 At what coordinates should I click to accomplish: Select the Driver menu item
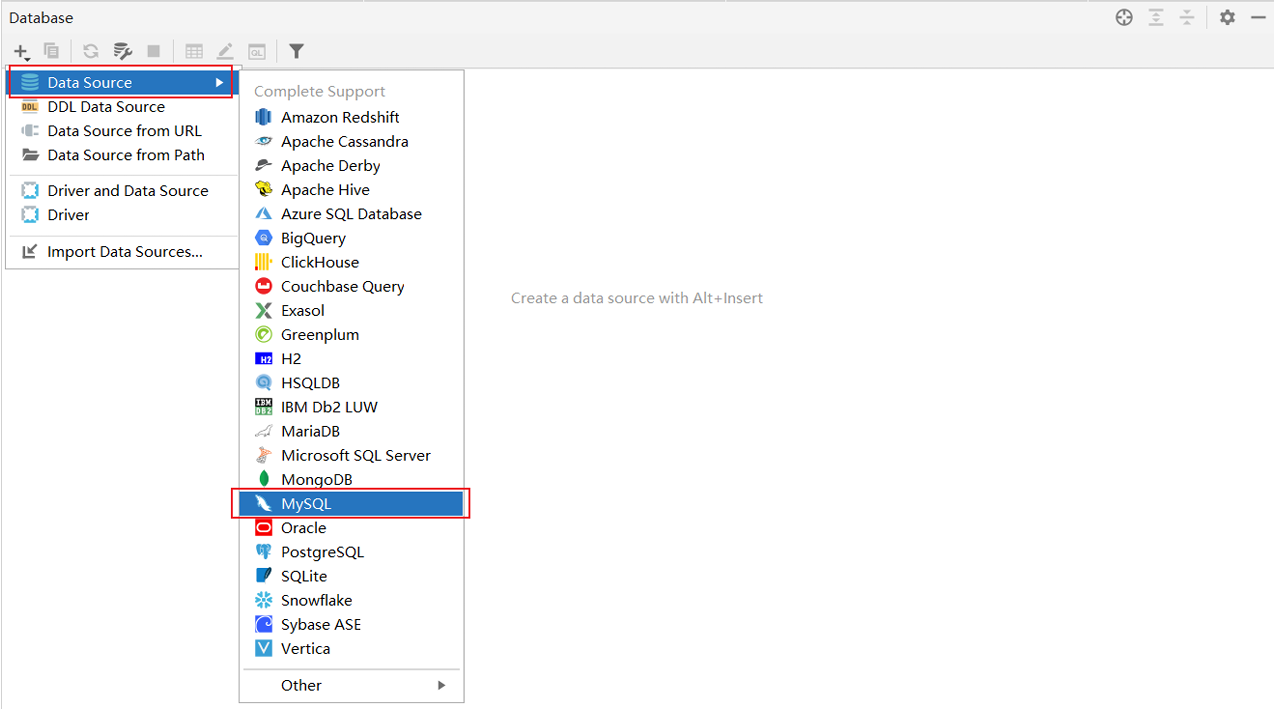tap(123, 215)
